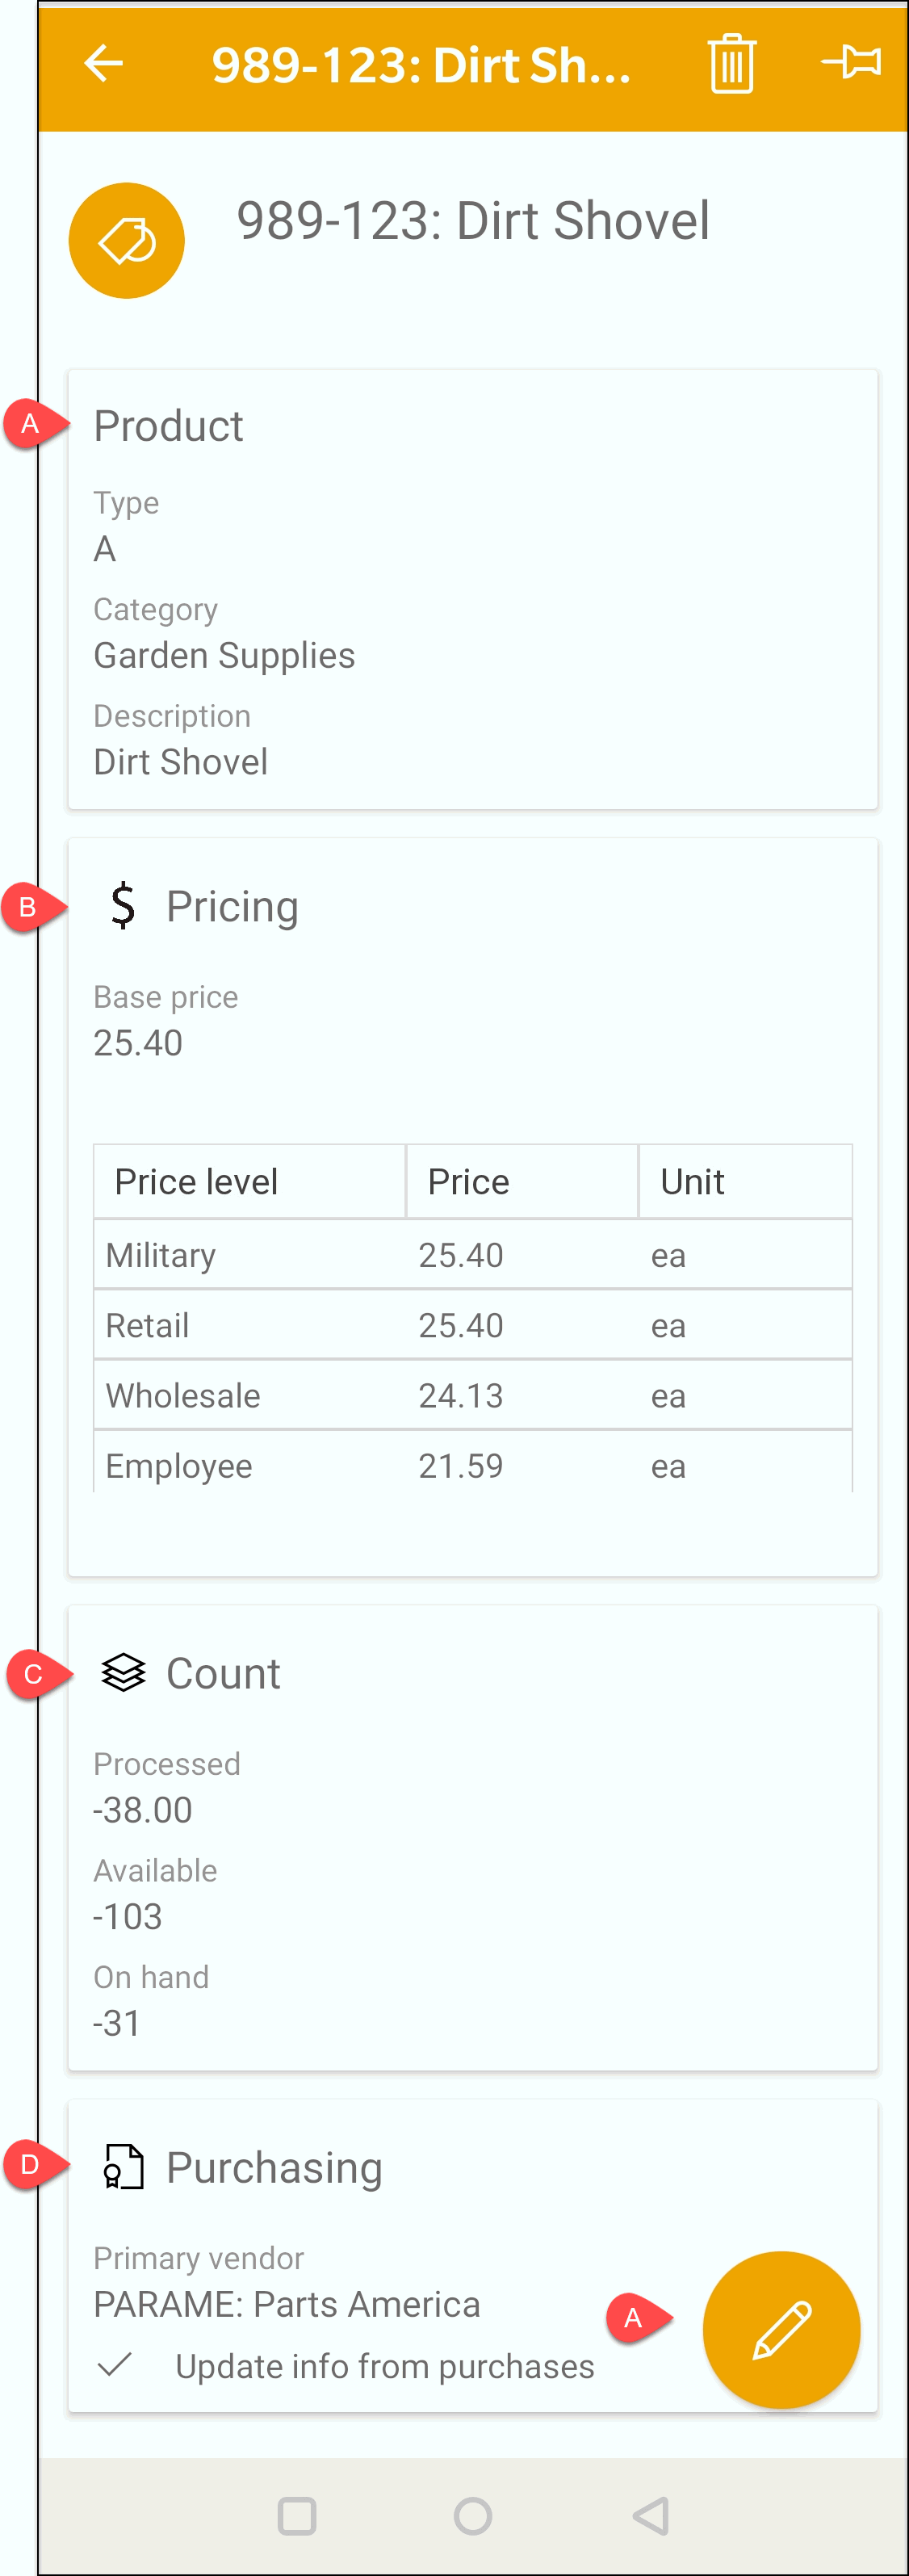The width and height of the screenshot is (909, 2576).
Task: Select the Employee price level row
Action: [x=473, y=1465]
